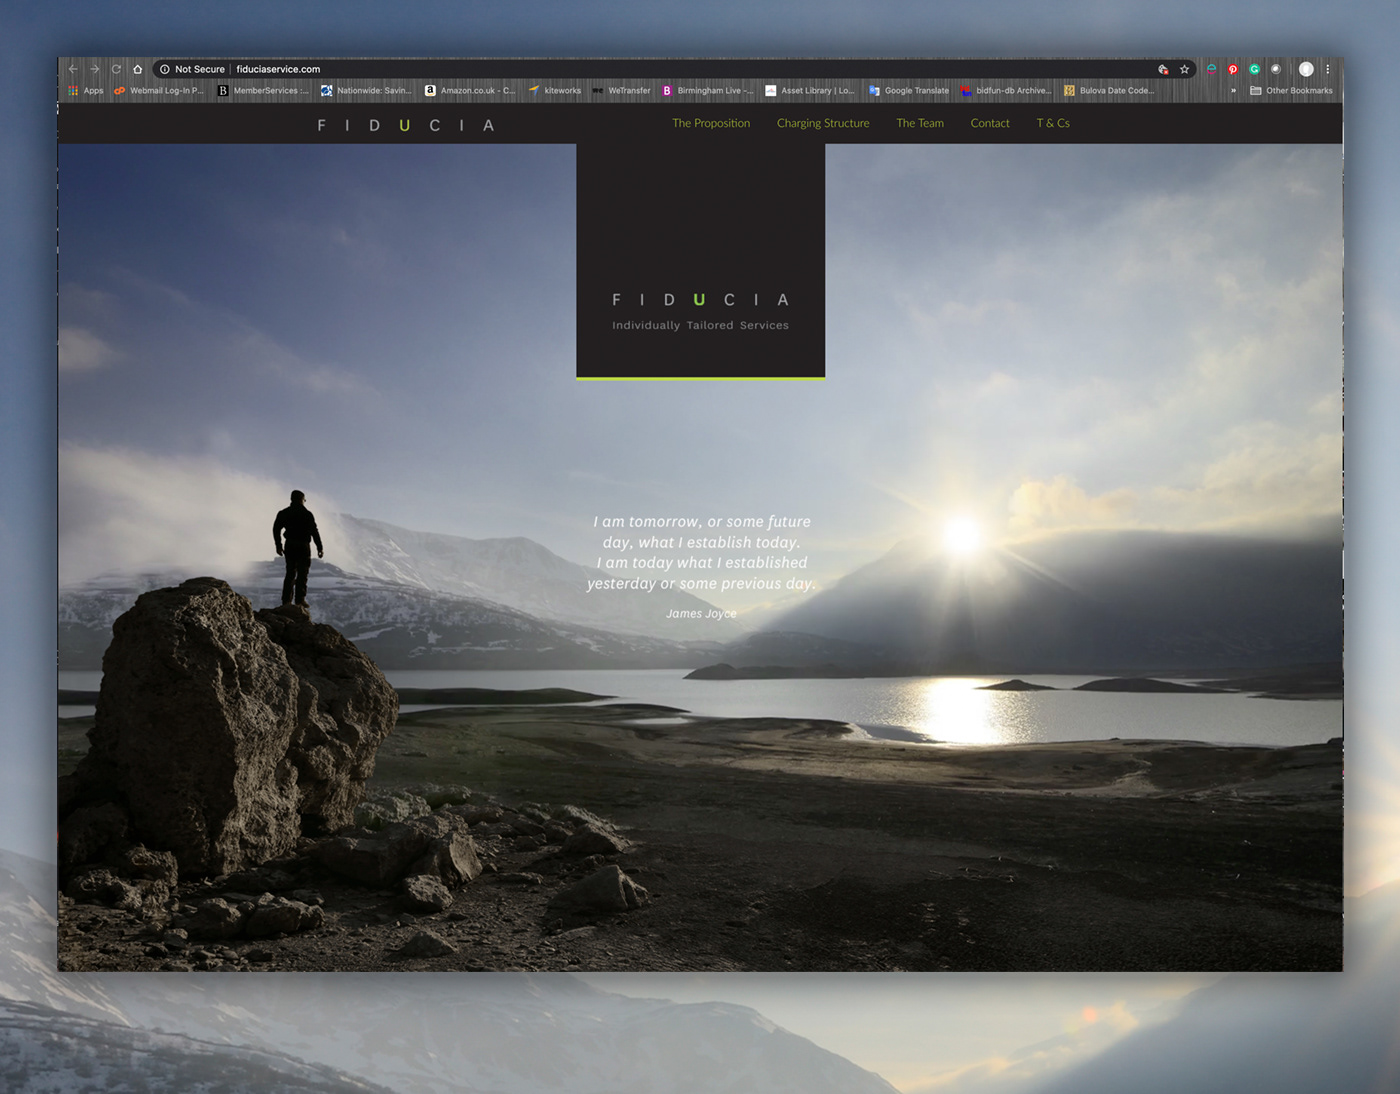
Task: Open the Pinterest extension icon
Action: coord(1233,69)
